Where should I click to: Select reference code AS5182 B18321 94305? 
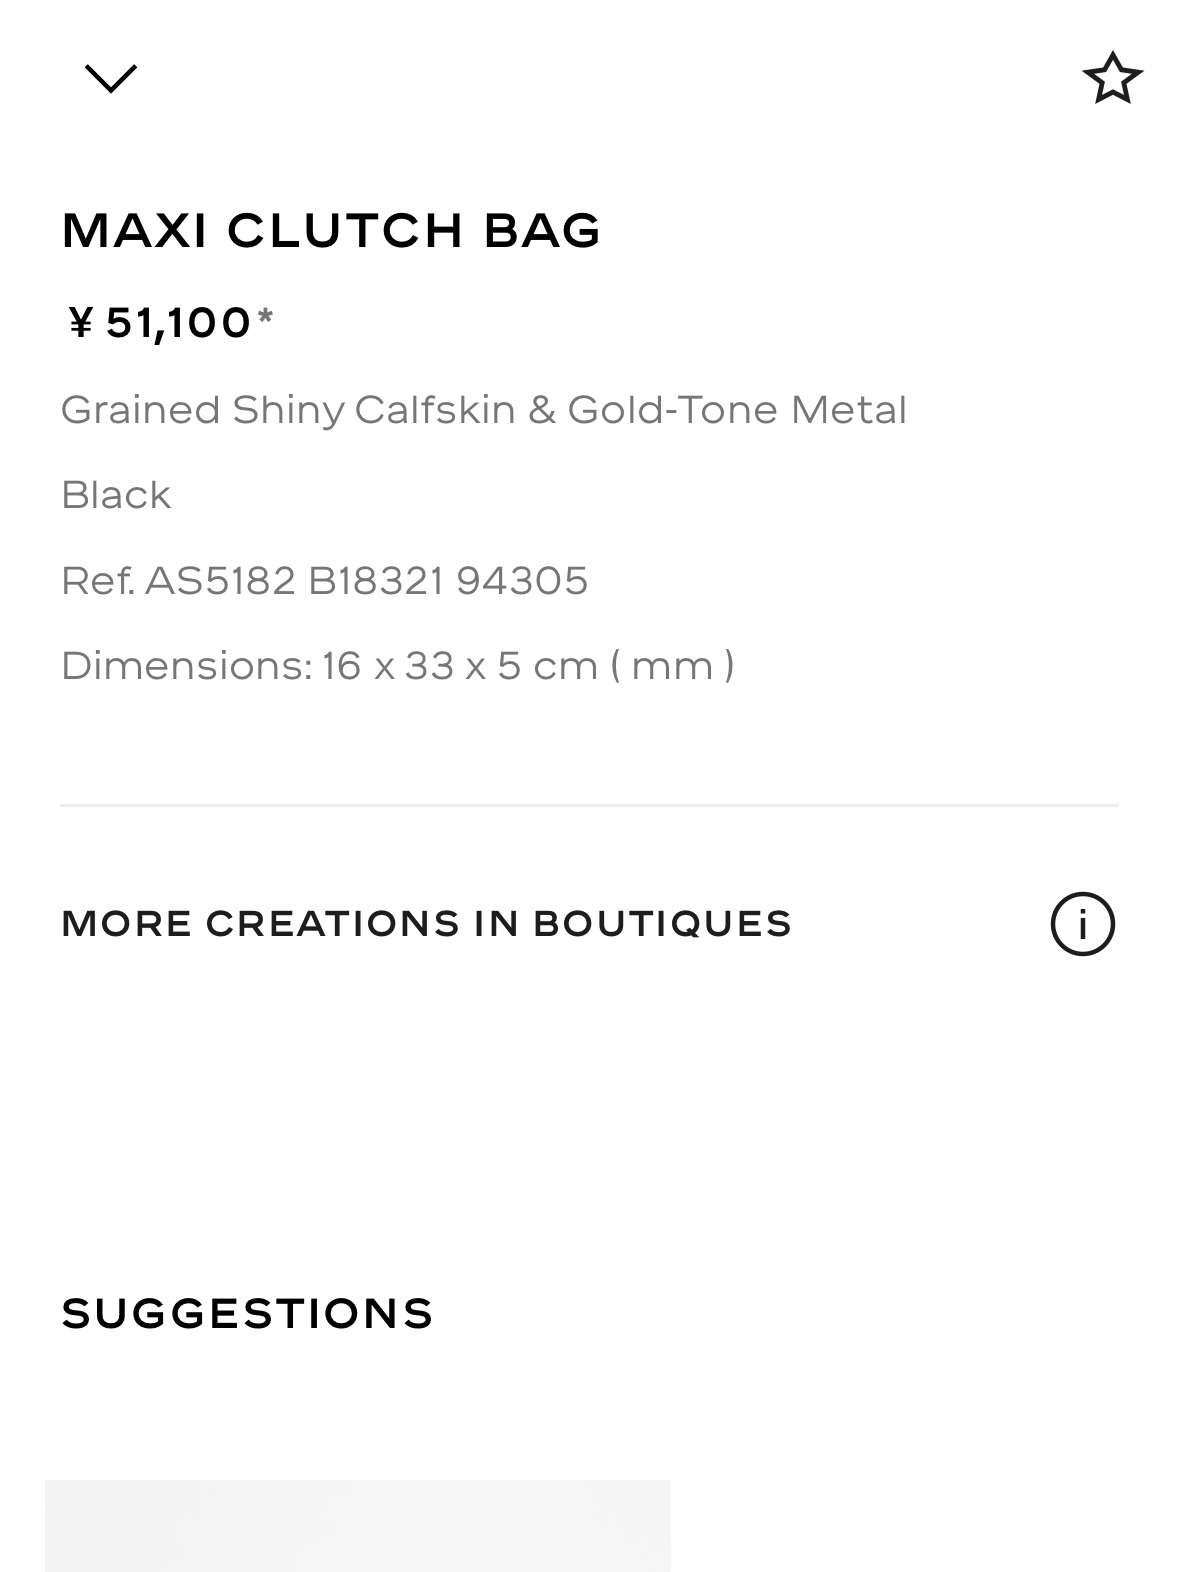366,581
